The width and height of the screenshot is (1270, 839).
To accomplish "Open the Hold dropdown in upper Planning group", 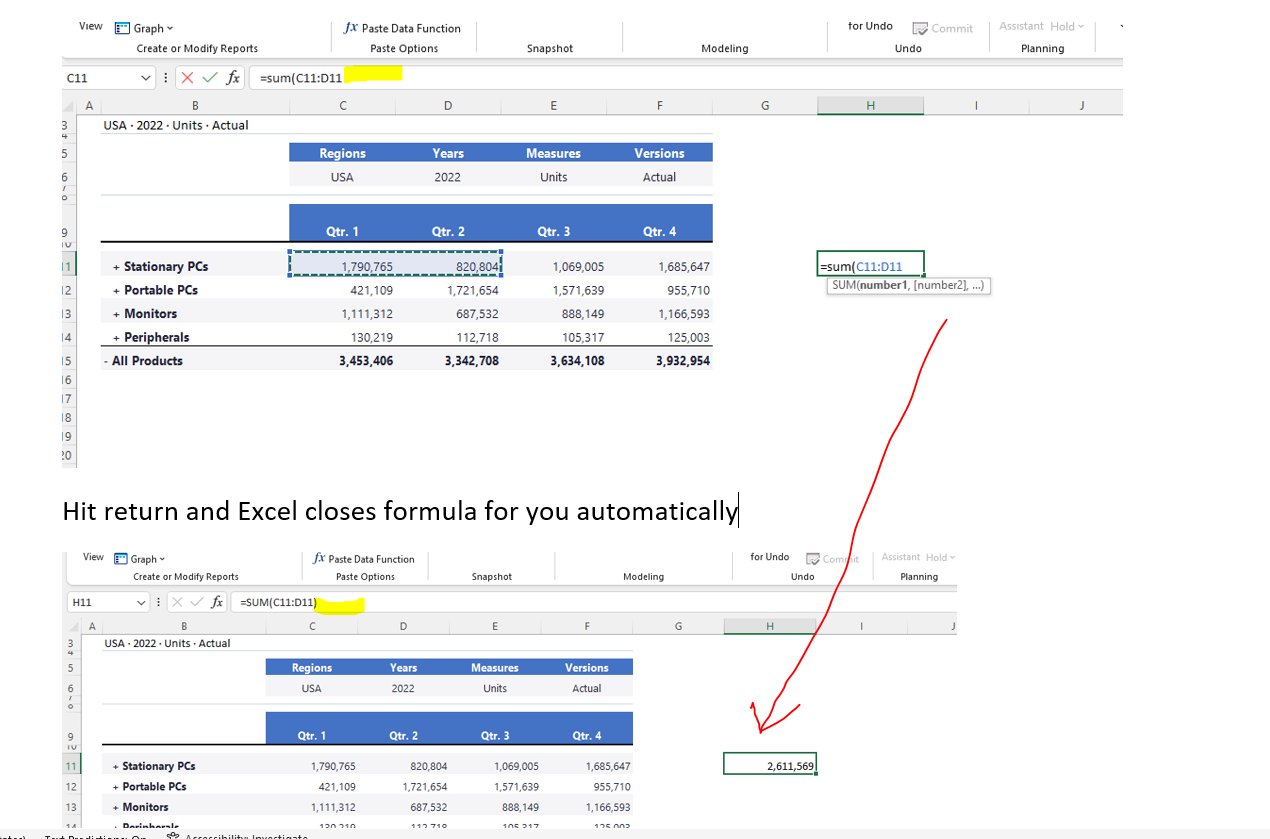I will coord(1080,26).
